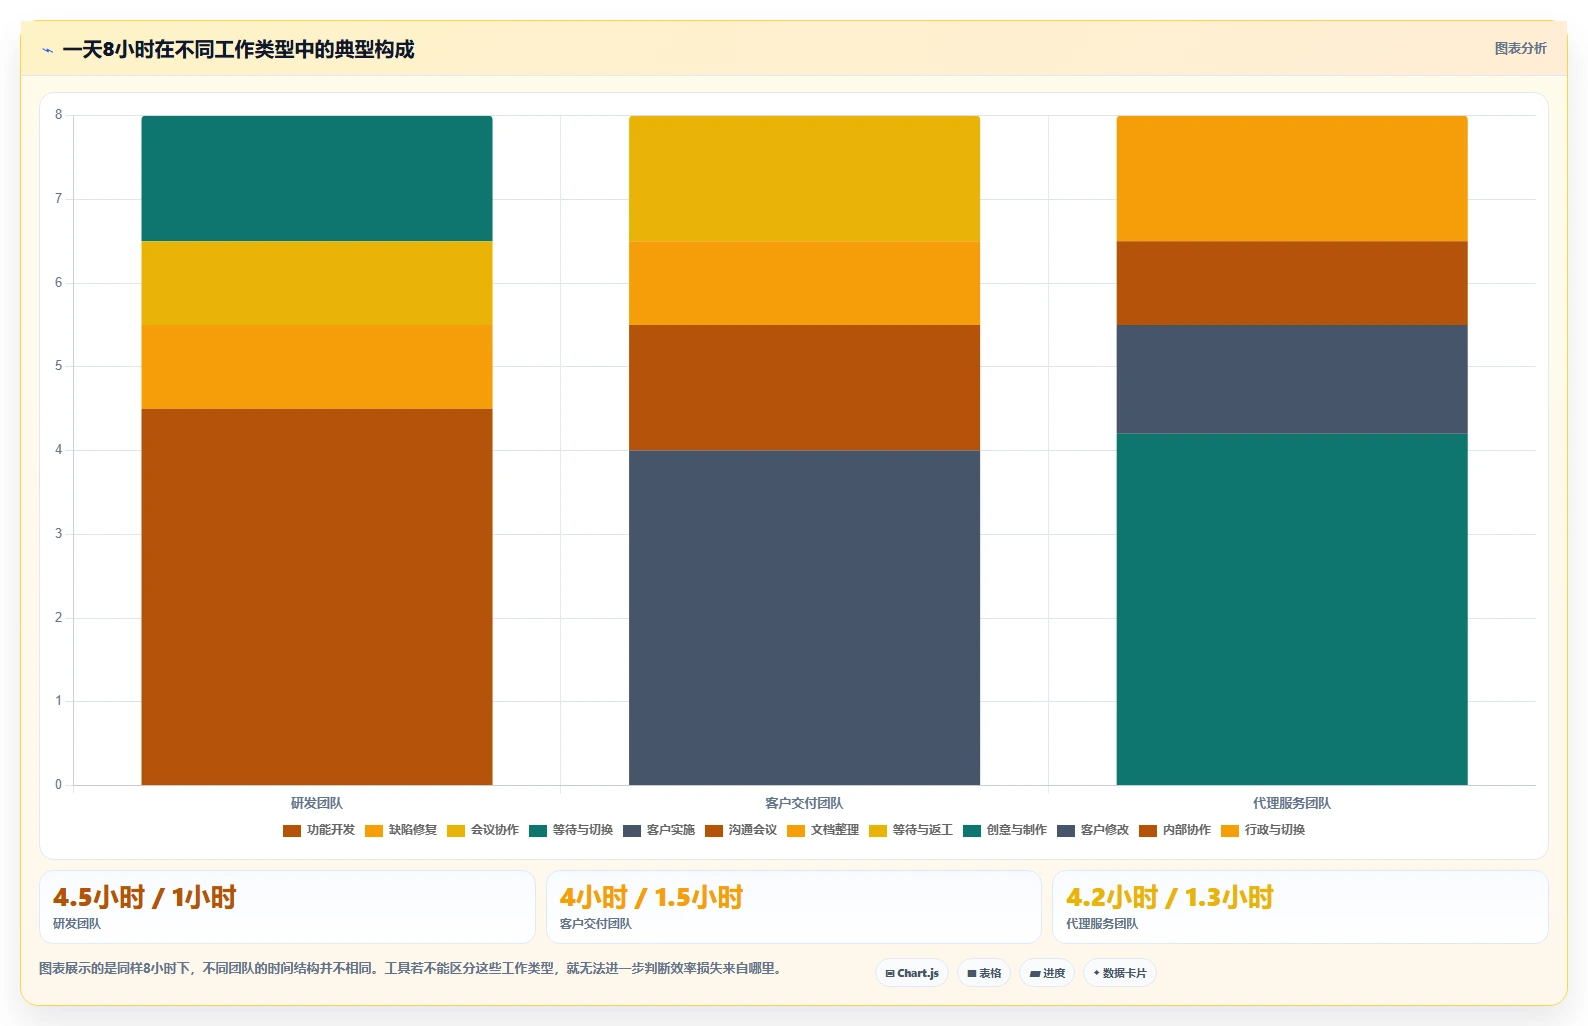Toggle the 等待与切换 legend item
Screen dimensions: 1588x1026
(x=571, y=830)
